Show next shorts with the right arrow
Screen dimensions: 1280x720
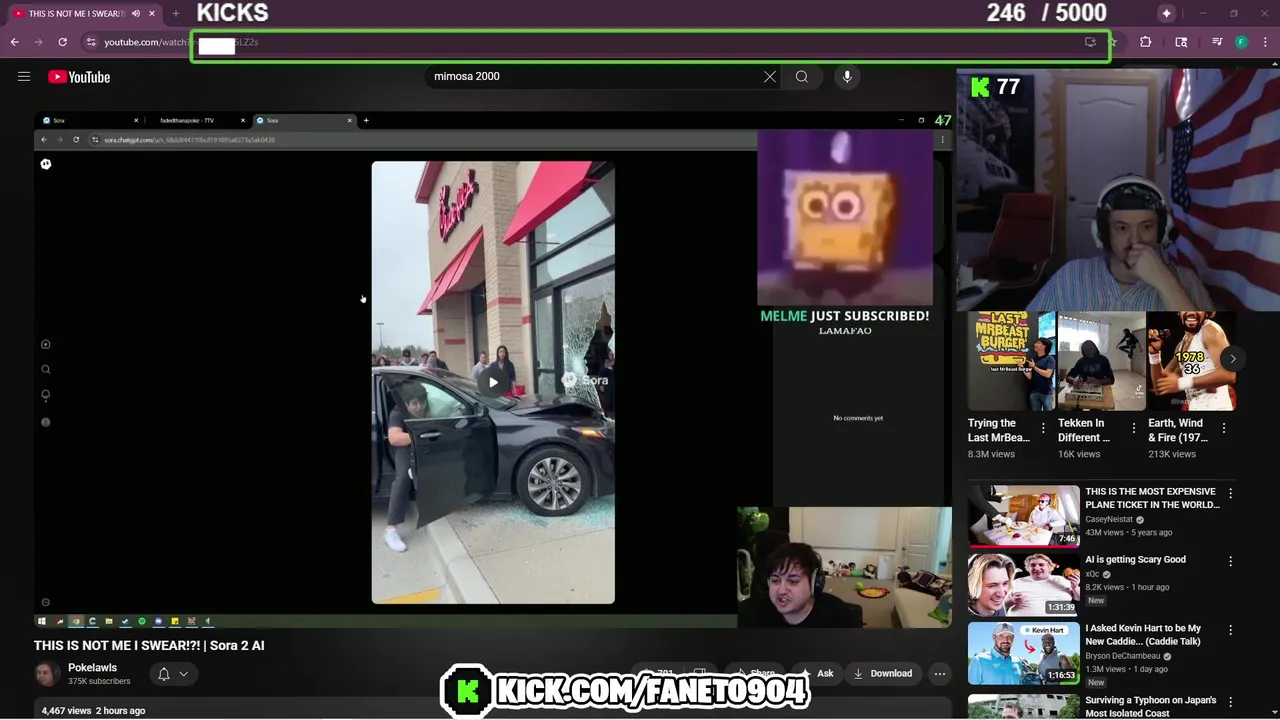coord(1232,358)
